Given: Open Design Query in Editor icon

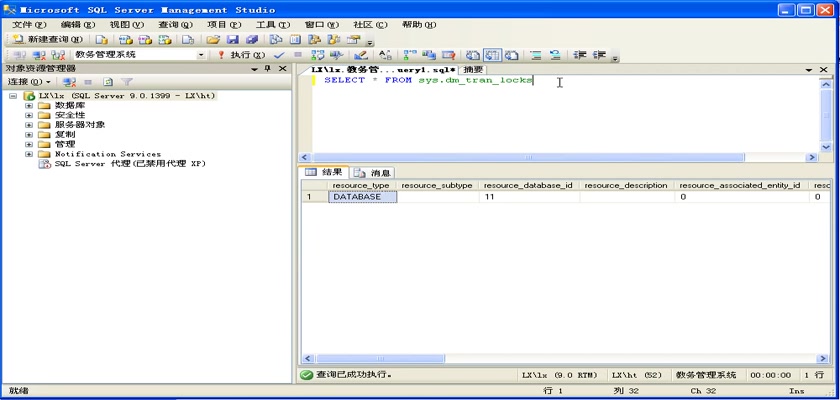Looking at the screenshot, I should tap(361, 55).
